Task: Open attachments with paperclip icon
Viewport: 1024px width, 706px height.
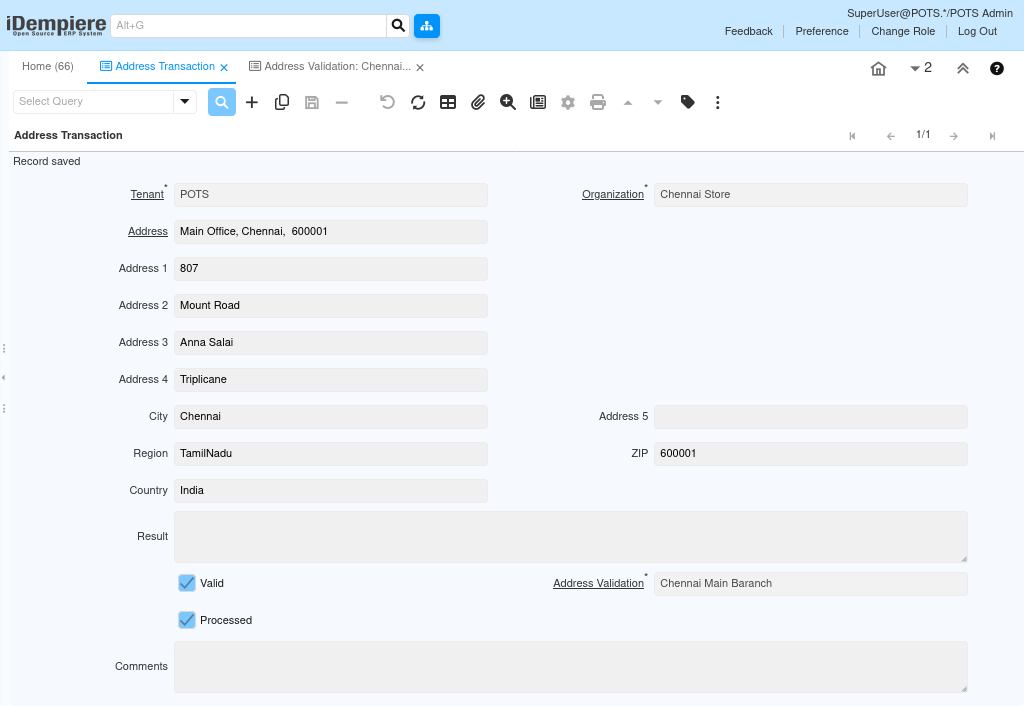Action: coord(478,102)
